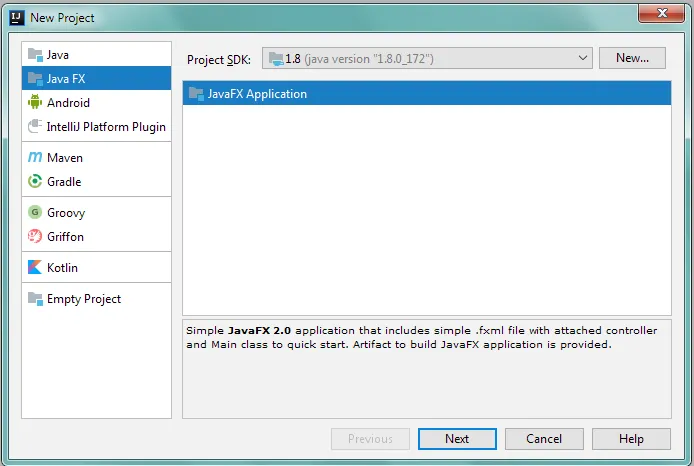This screenshot has height=466, width=694.
Task: Click the 1.8 java version text
Action: (359, 58)
